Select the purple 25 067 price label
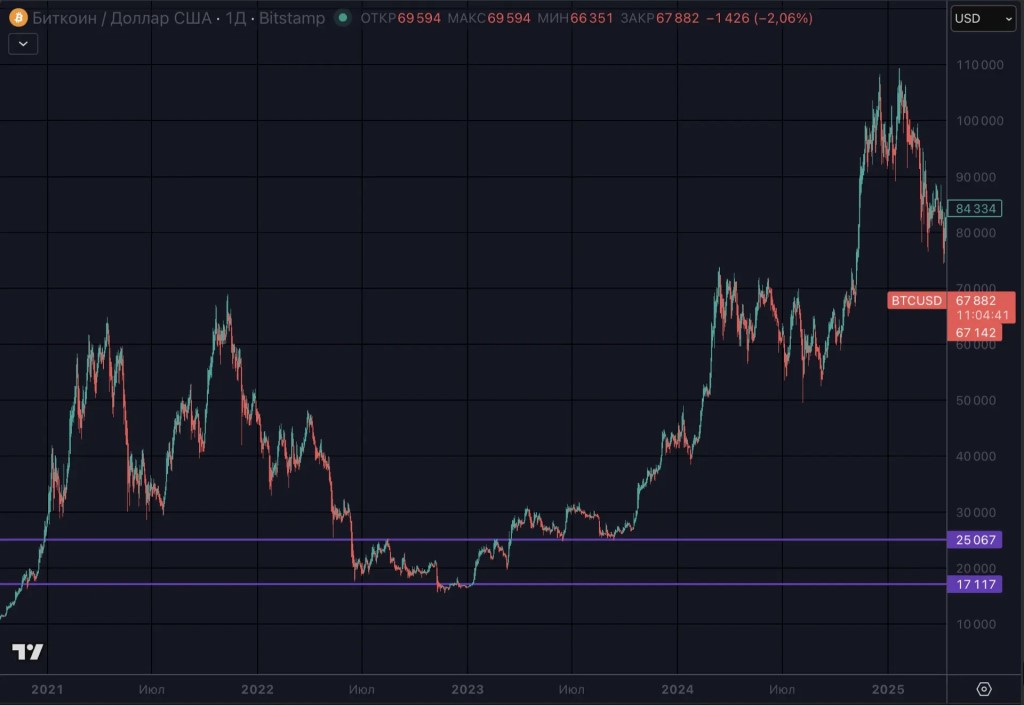 (x=974, y=540)
